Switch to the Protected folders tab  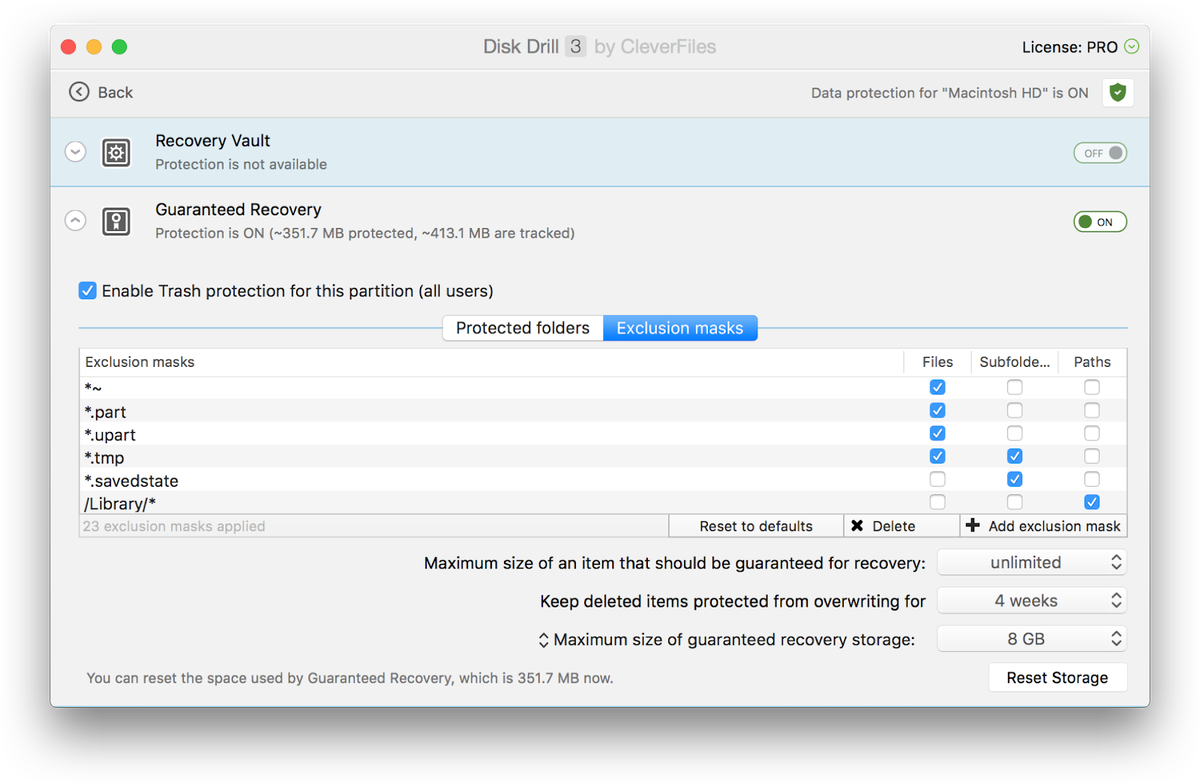click(523, 328)
